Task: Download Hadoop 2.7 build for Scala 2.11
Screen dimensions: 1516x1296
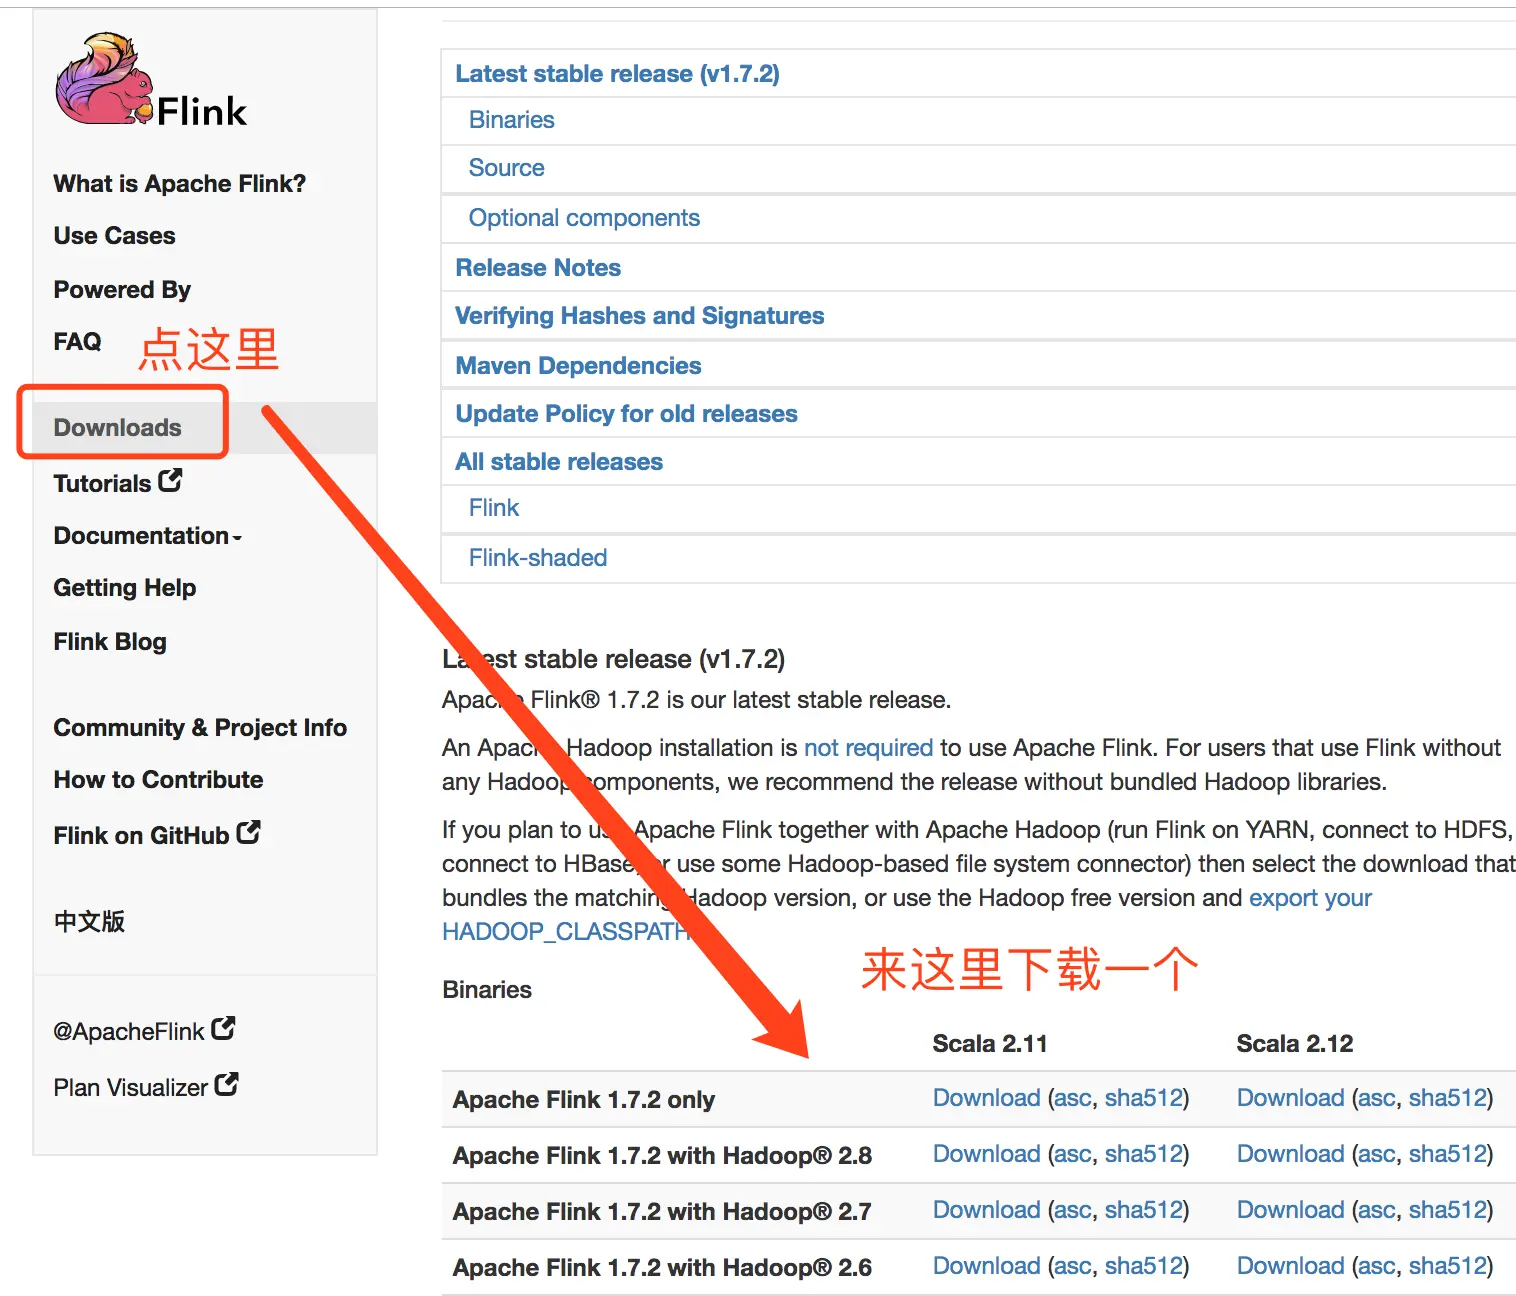Action: [x=987, y=1210]
